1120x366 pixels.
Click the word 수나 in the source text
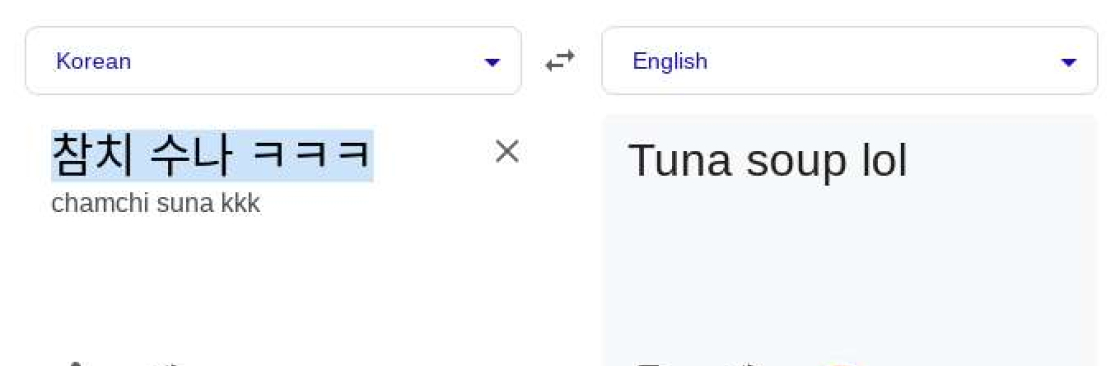[x=191, y=155]
